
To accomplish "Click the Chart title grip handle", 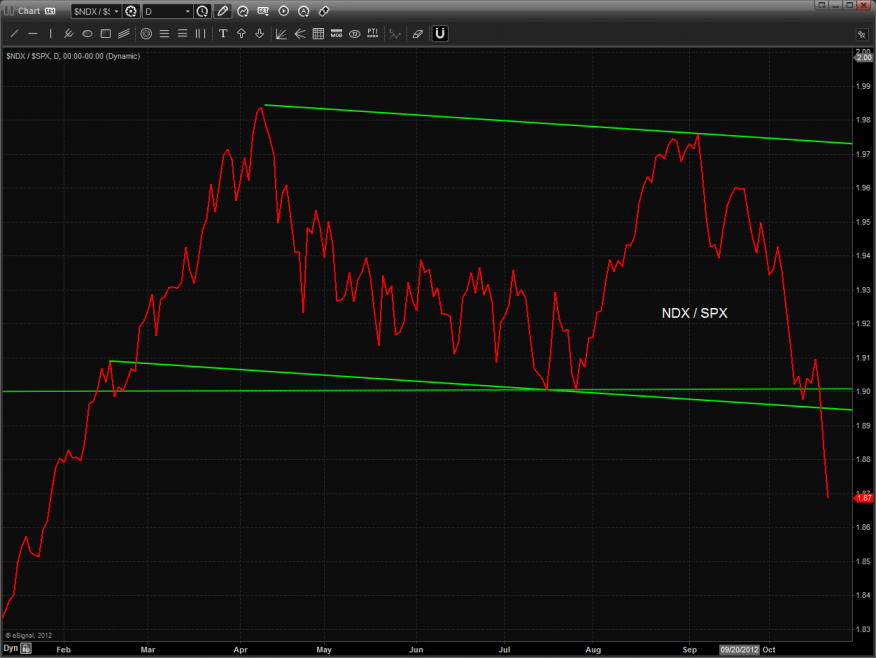I will (x=8, y=11).
